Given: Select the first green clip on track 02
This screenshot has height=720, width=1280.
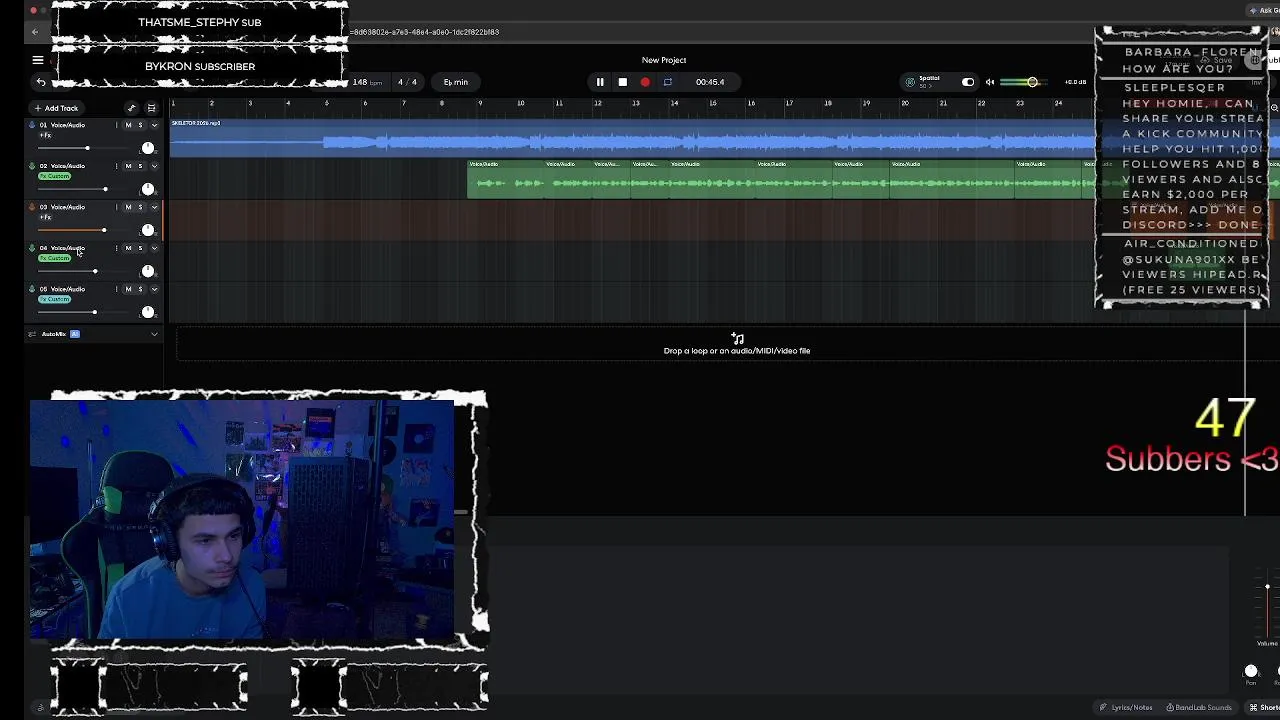Looking at the screenshot, I should [x=507, y=179].
